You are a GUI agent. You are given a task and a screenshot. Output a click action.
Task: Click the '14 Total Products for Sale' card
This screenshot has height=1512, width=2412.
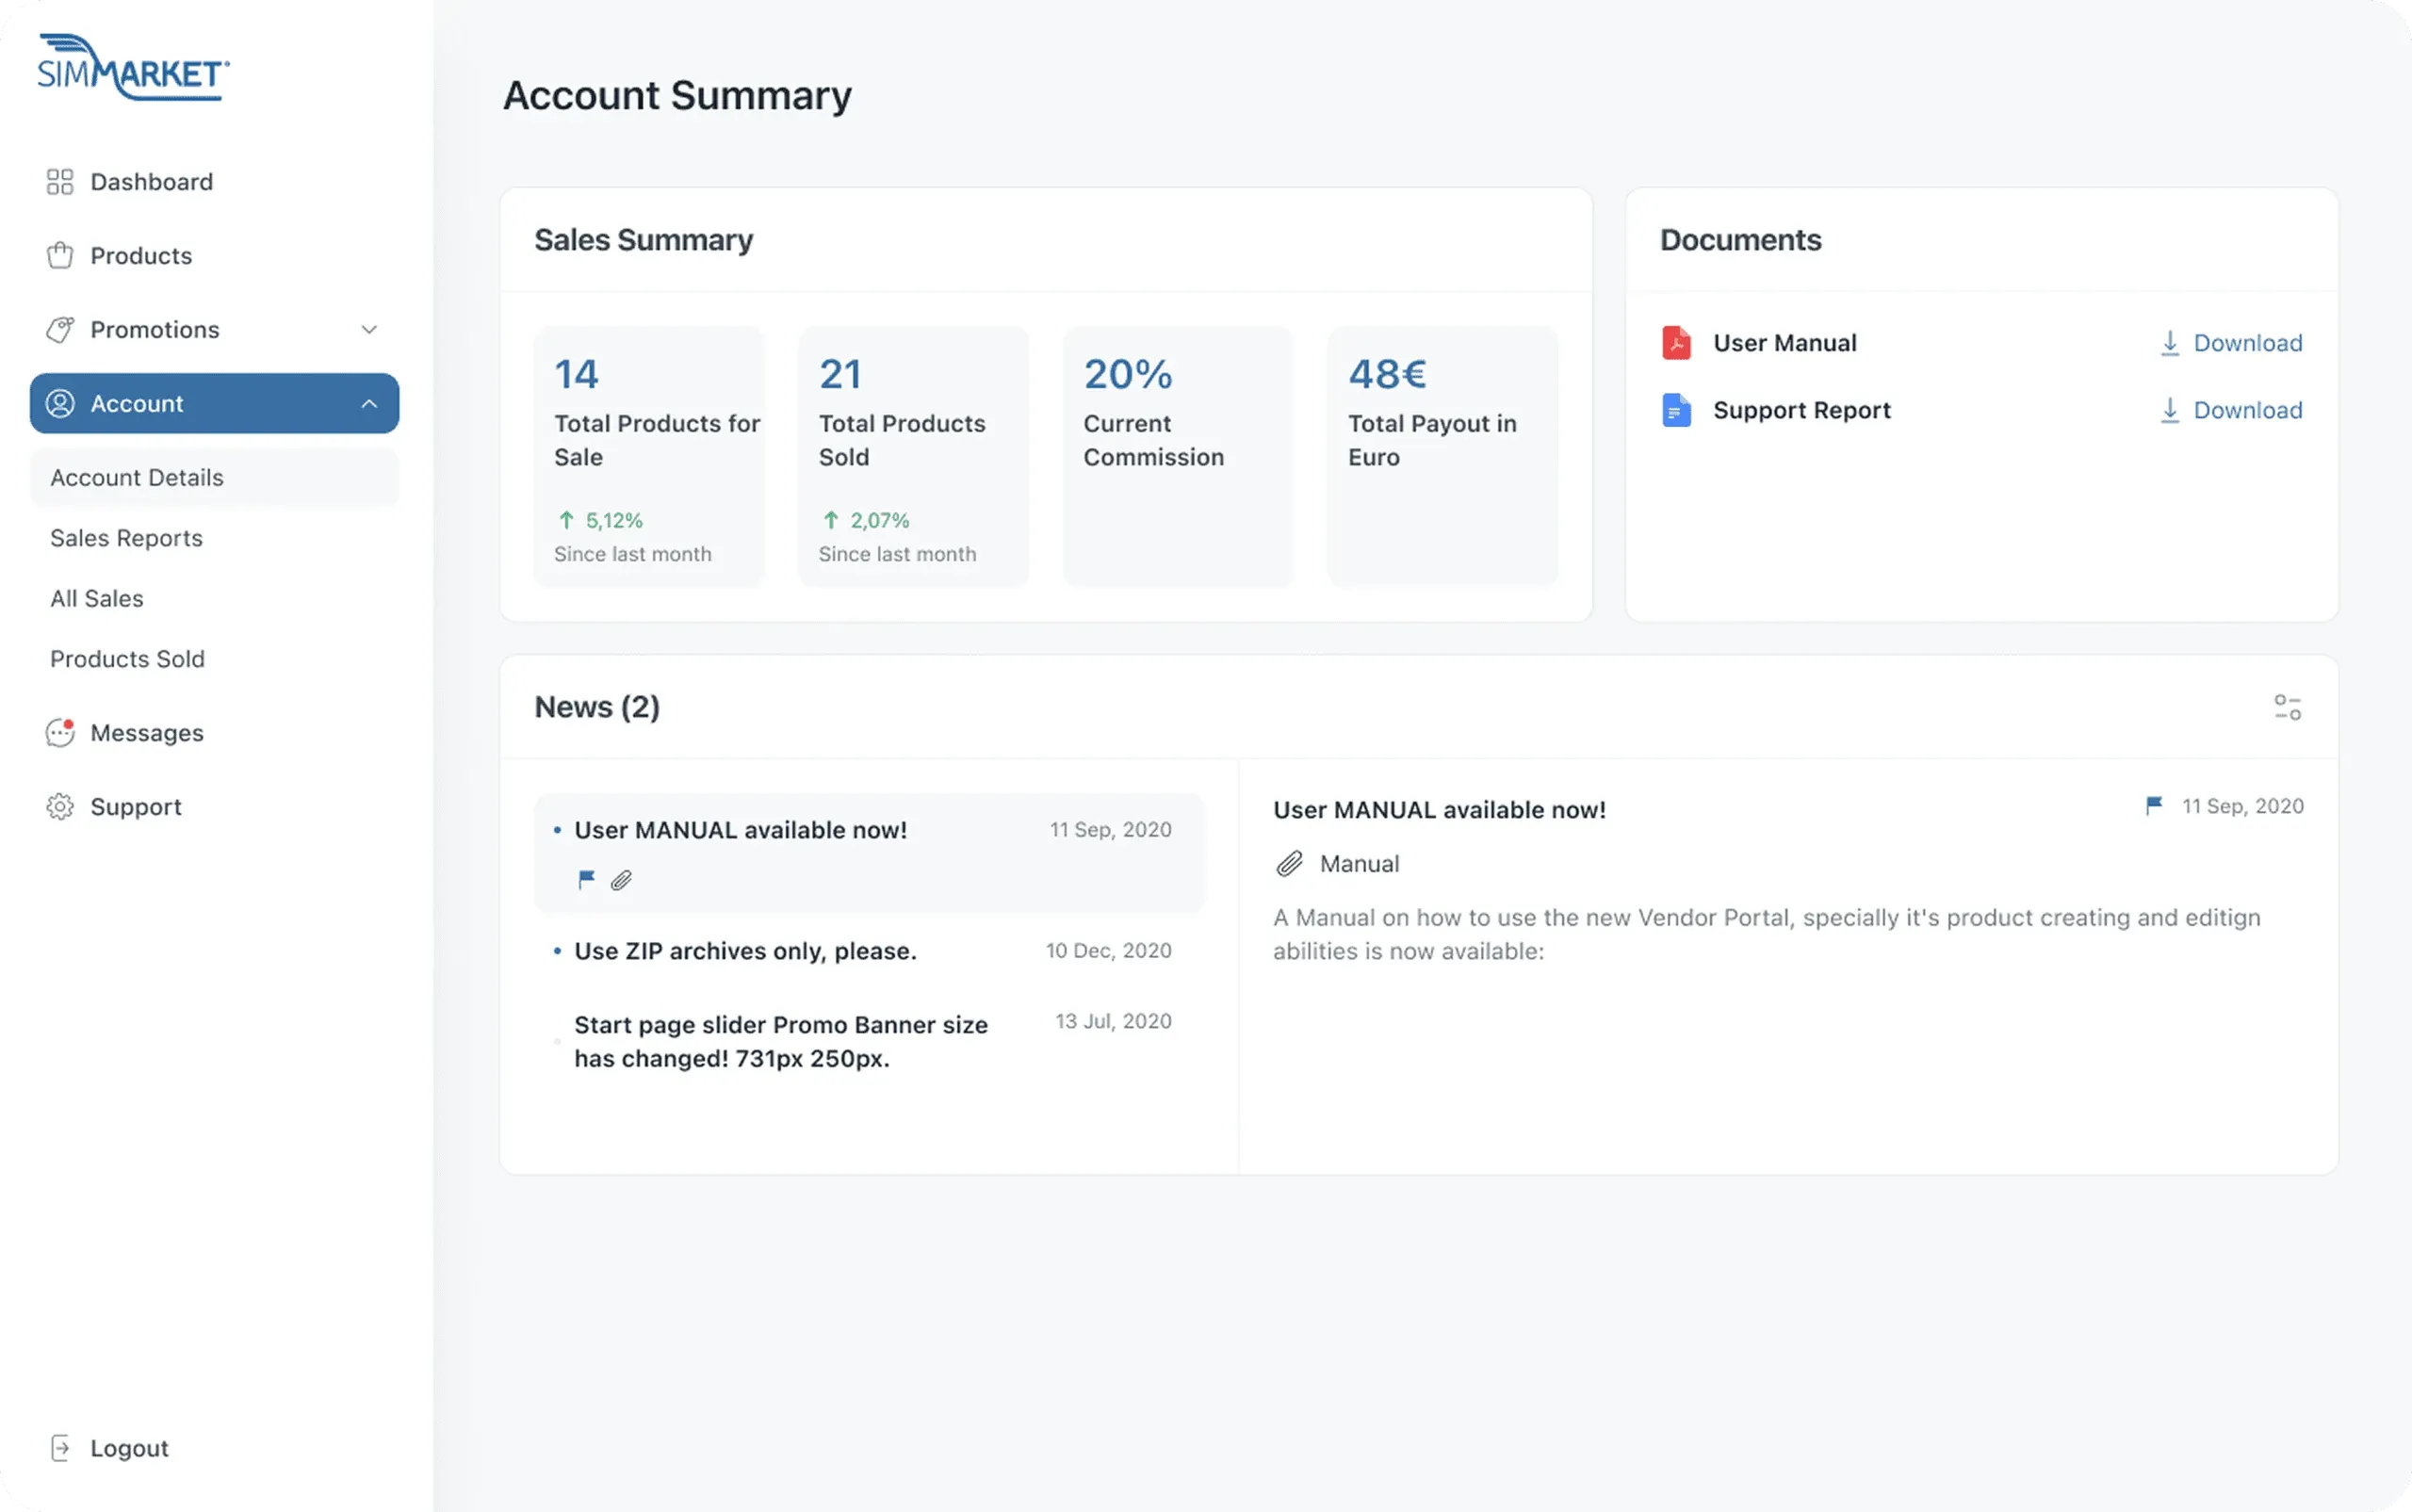pyautogui.click(x=649, y=456)
